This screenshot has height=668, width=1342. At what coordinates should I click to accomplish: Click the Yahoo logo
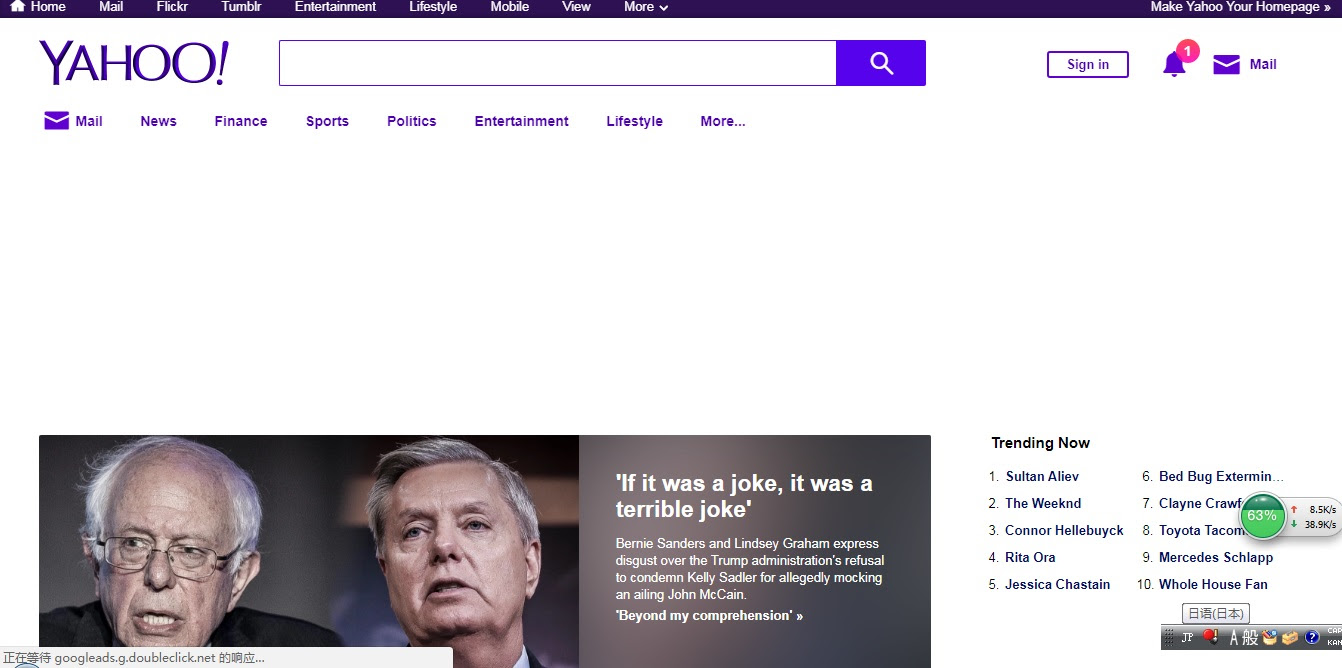[x=134, y=63]
